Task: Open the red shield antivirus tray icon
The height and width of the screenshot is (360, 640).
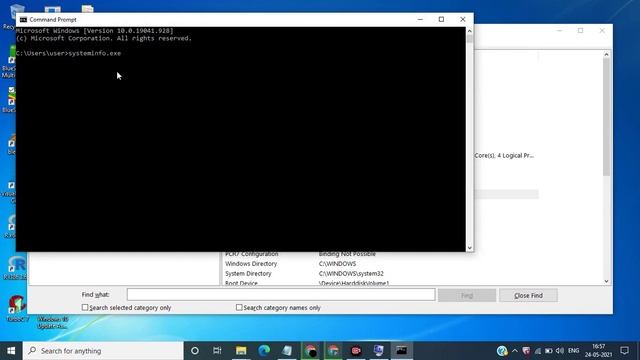Action: coord(526,351)
